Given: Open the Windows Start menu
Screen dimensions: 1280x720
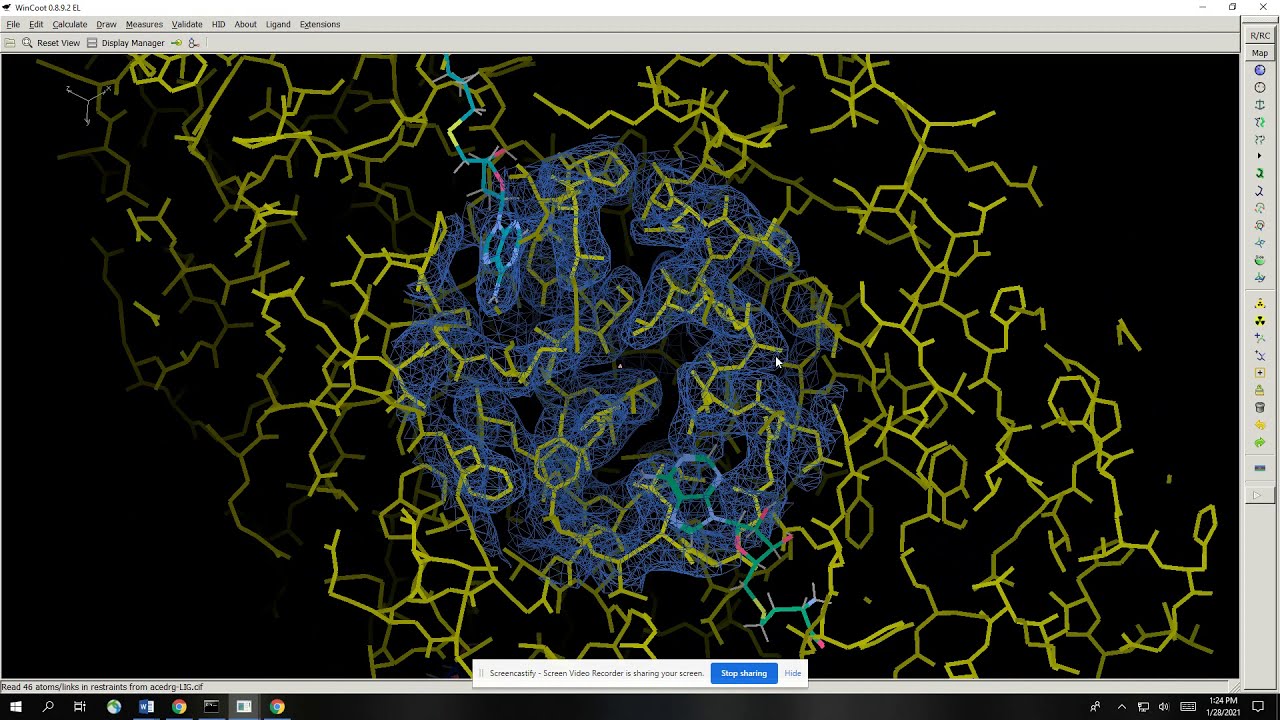Looking at the screenshot, I should tap(15, 707).
